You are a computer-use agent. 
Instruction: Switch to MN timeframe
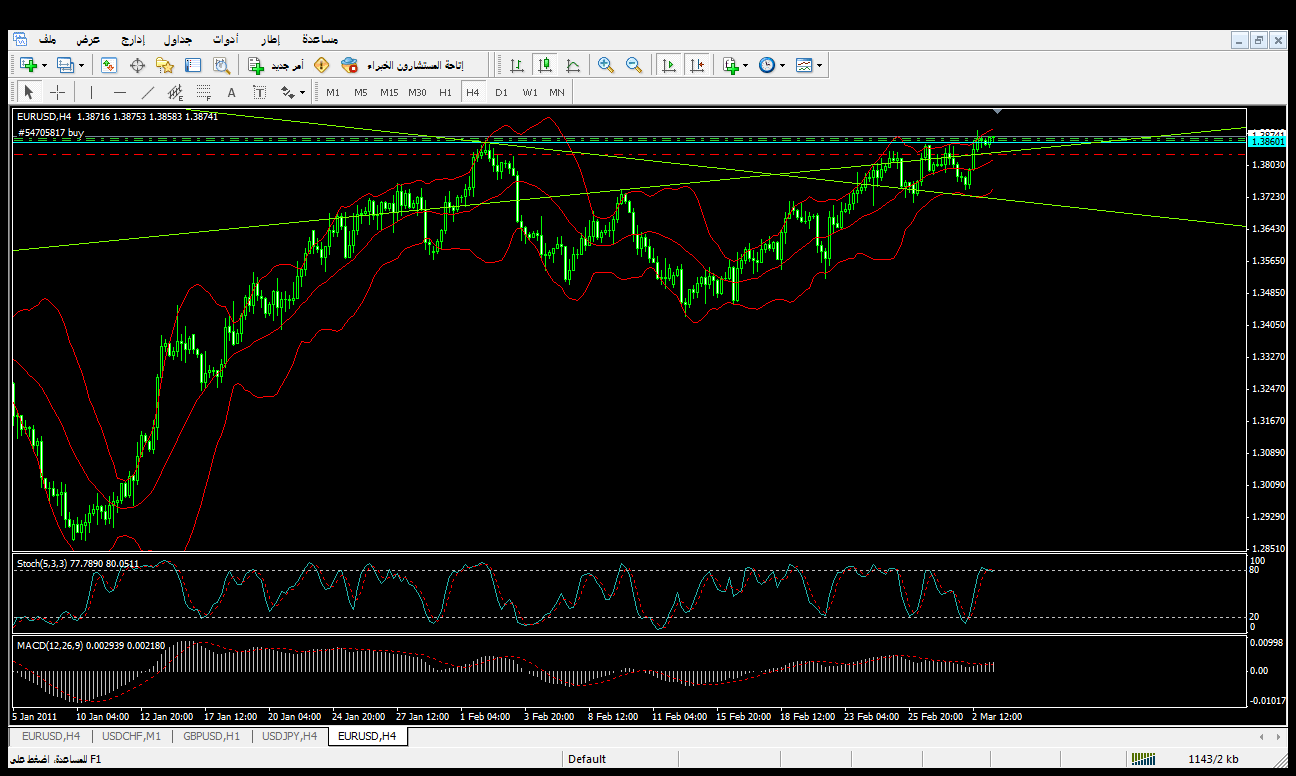point(557,92)
